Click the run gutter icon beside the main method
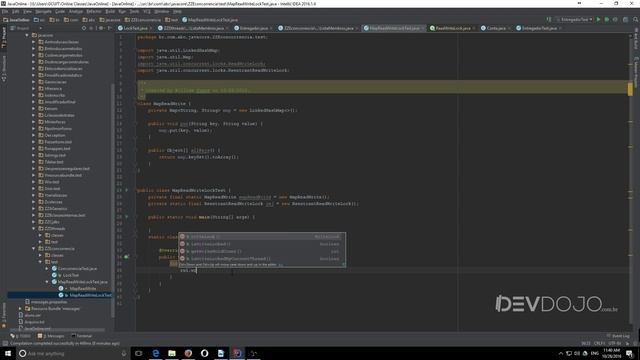The image size is (640, 360). [x=127, y=217]
